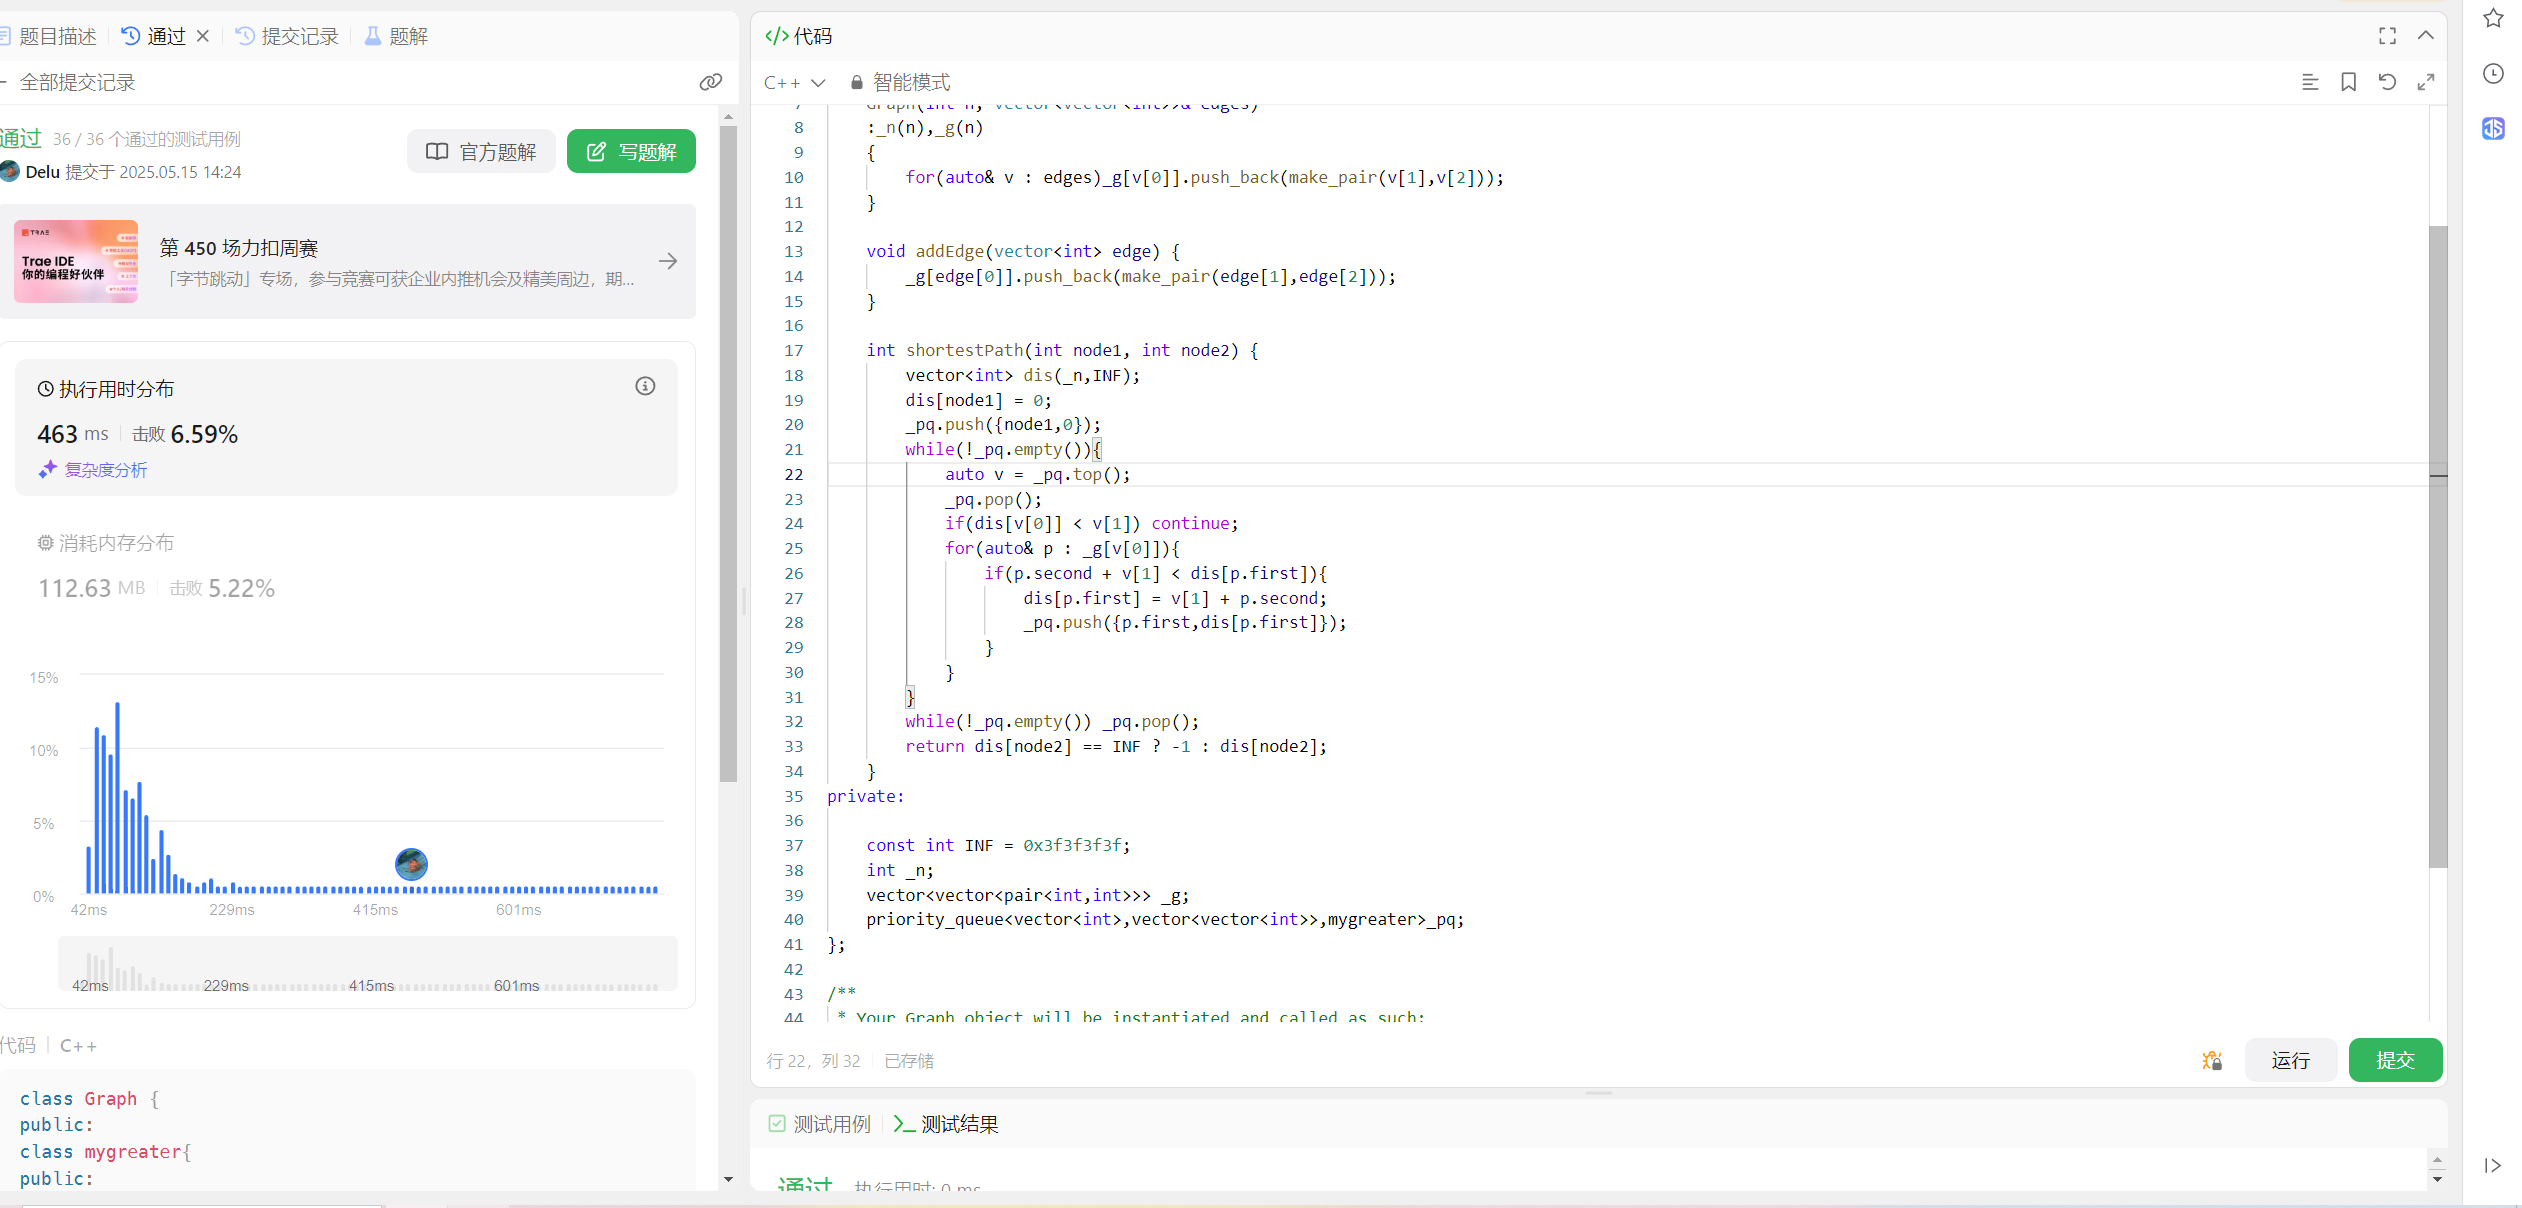2522x1208 pixels.
Task: Reset the code with the undo arrow icon
Action: point(2387,82)
